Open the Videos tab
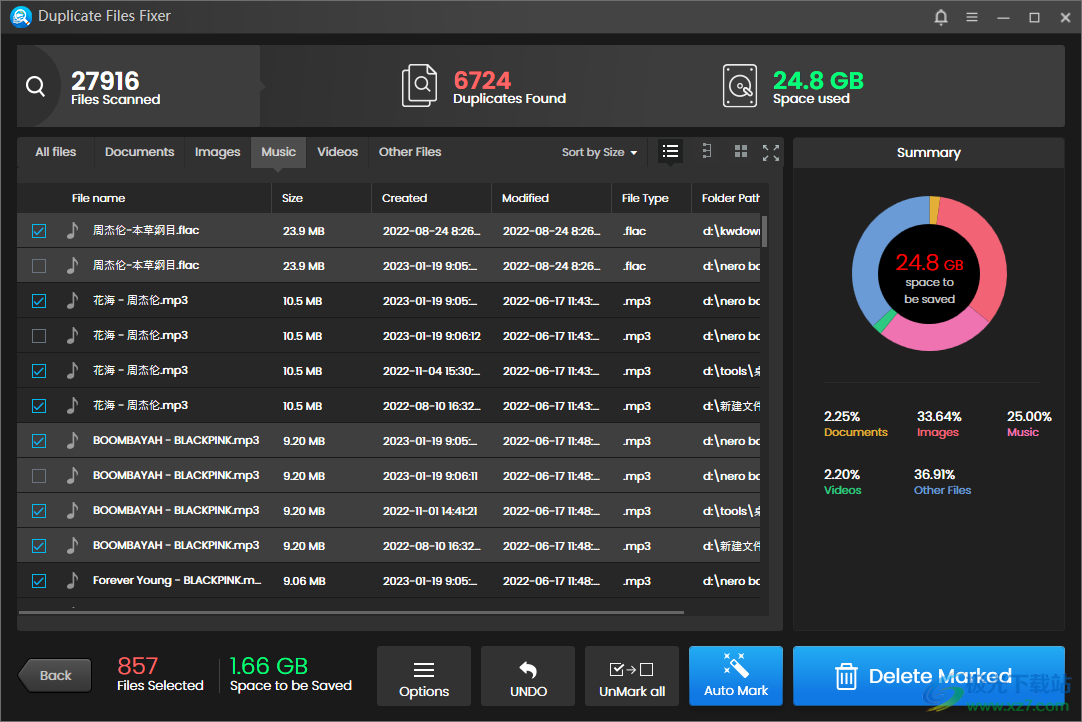The width and height of the screenshot is (1082, 722). (337, 152)
